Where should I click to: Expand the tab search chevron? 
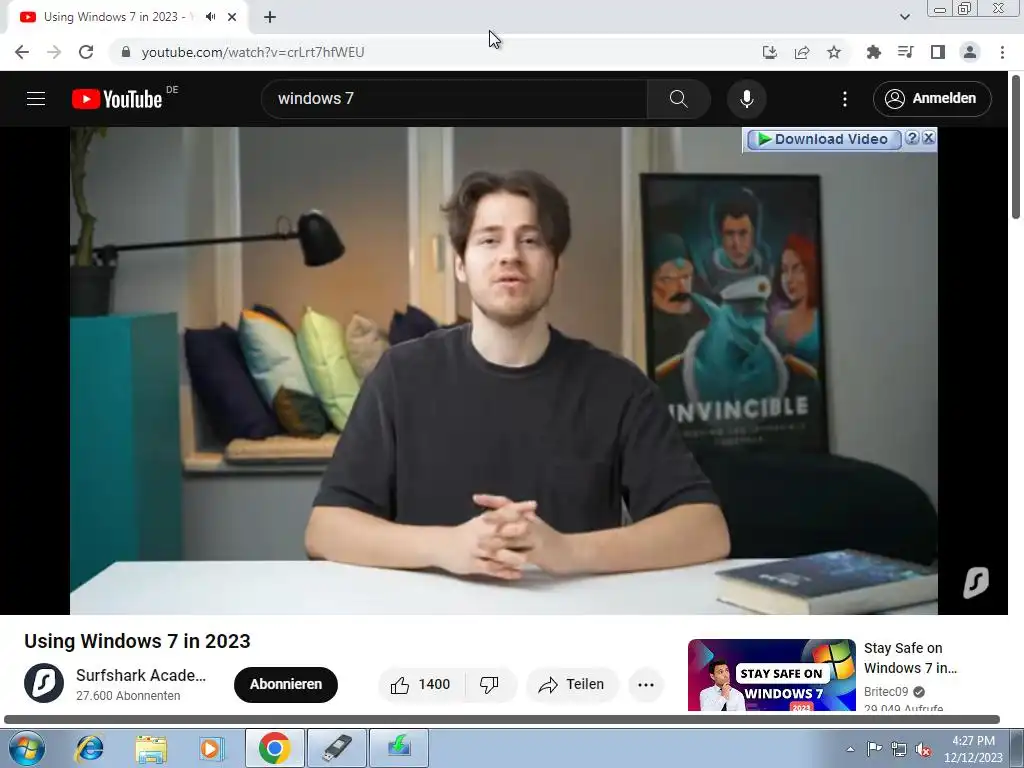904,17
